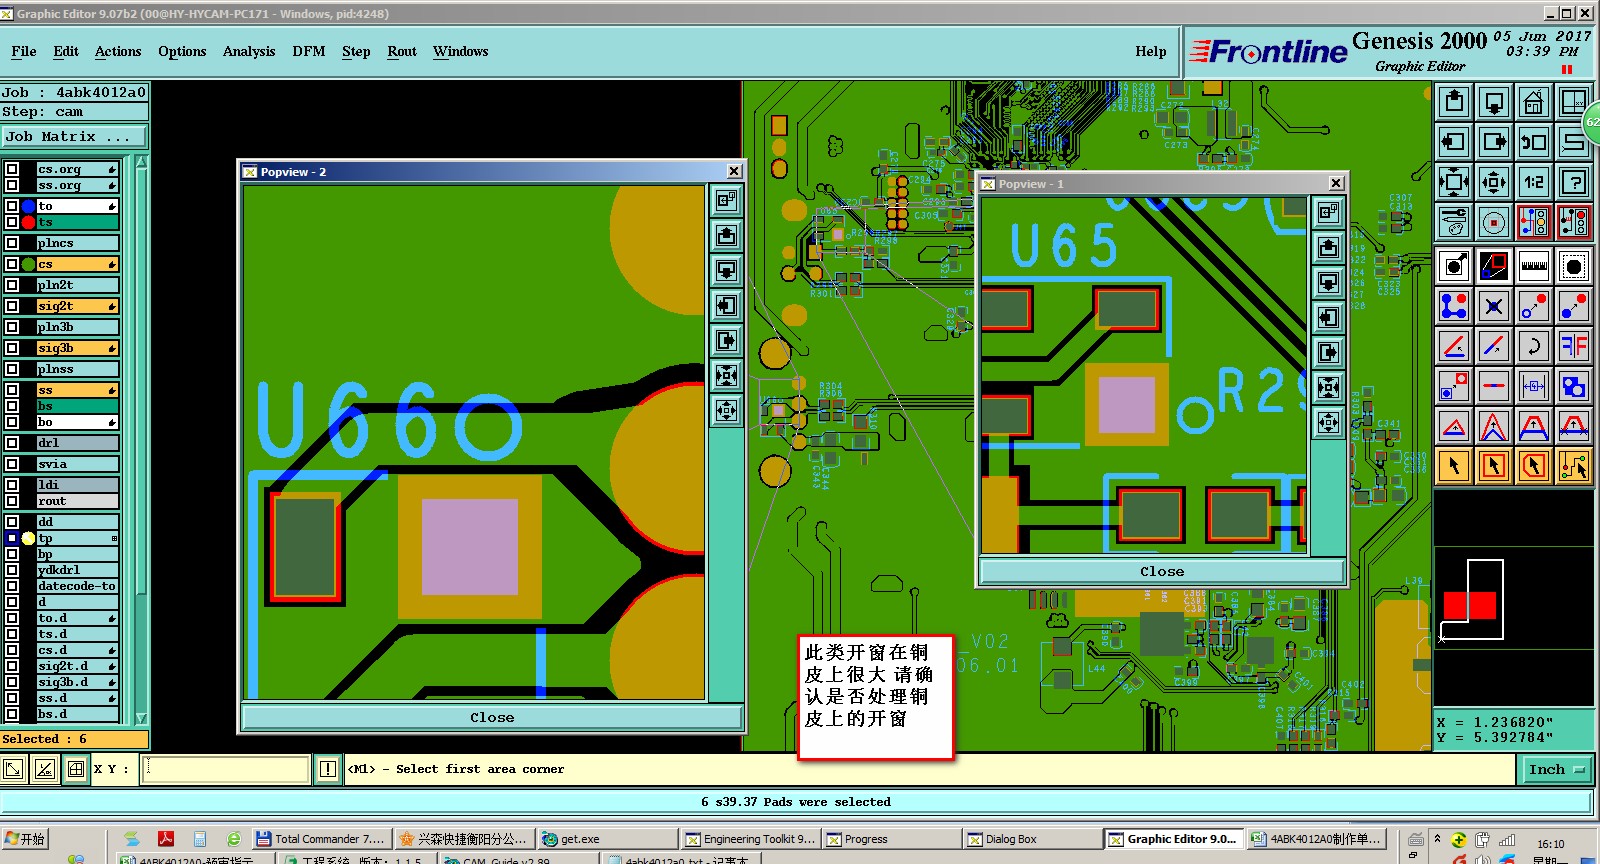The width and height of the screenshot is (1600, 864).
Task: Toggle checkbox for sig3b layer
Action: pyautogui.click(x=12, y=348)
